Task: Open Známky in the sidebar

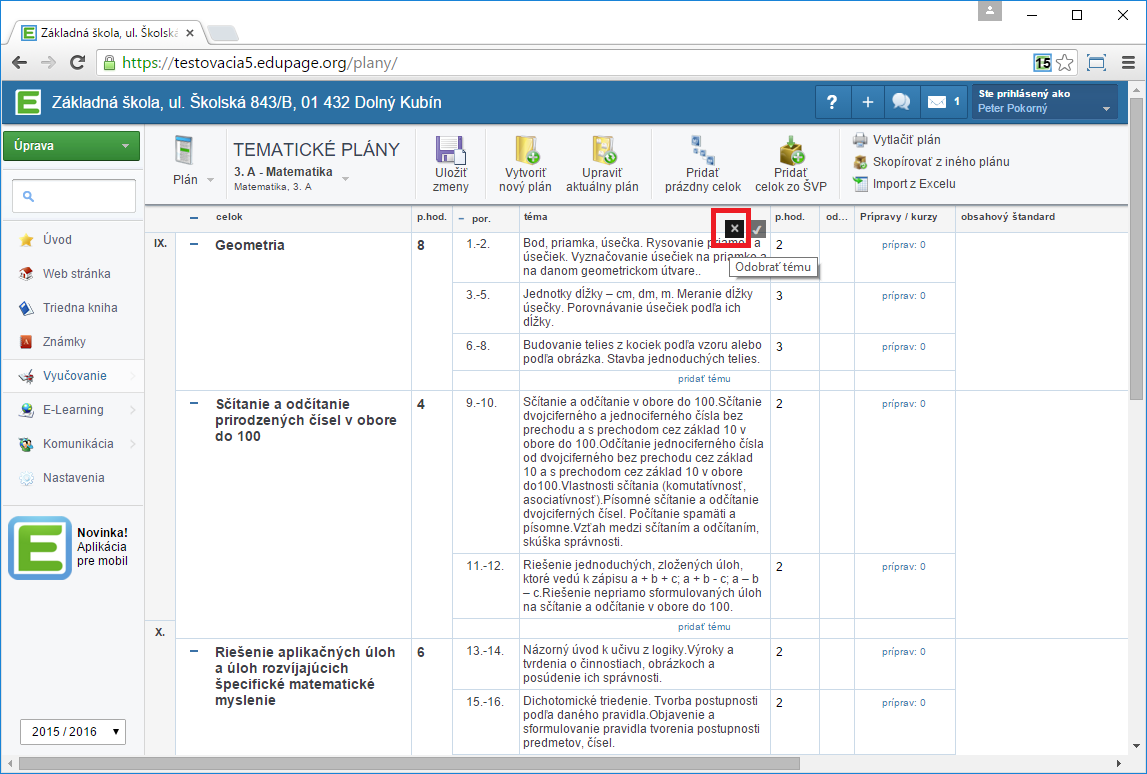Action: [64, 342]
